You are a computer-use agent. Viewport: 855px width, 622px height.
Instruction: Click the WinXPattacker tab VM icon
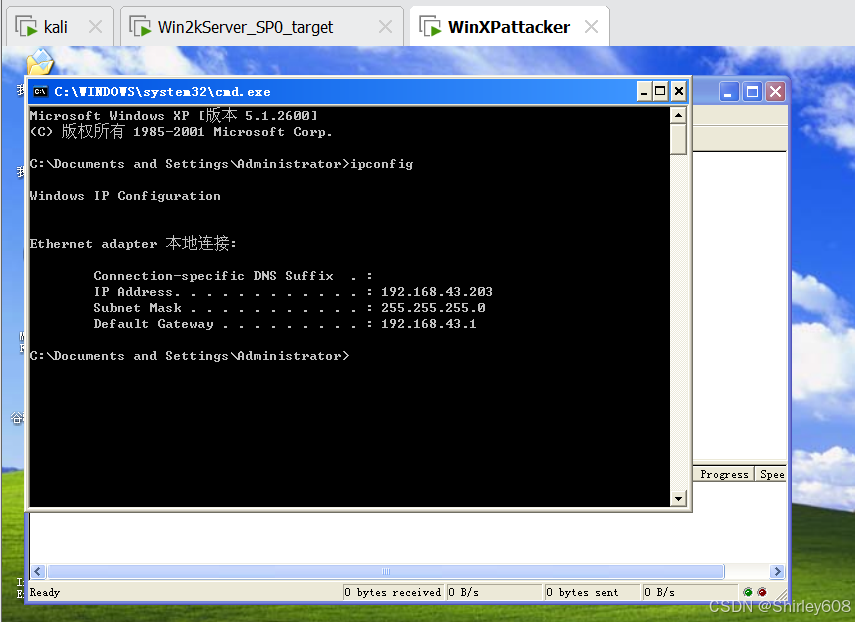(430, 26)
